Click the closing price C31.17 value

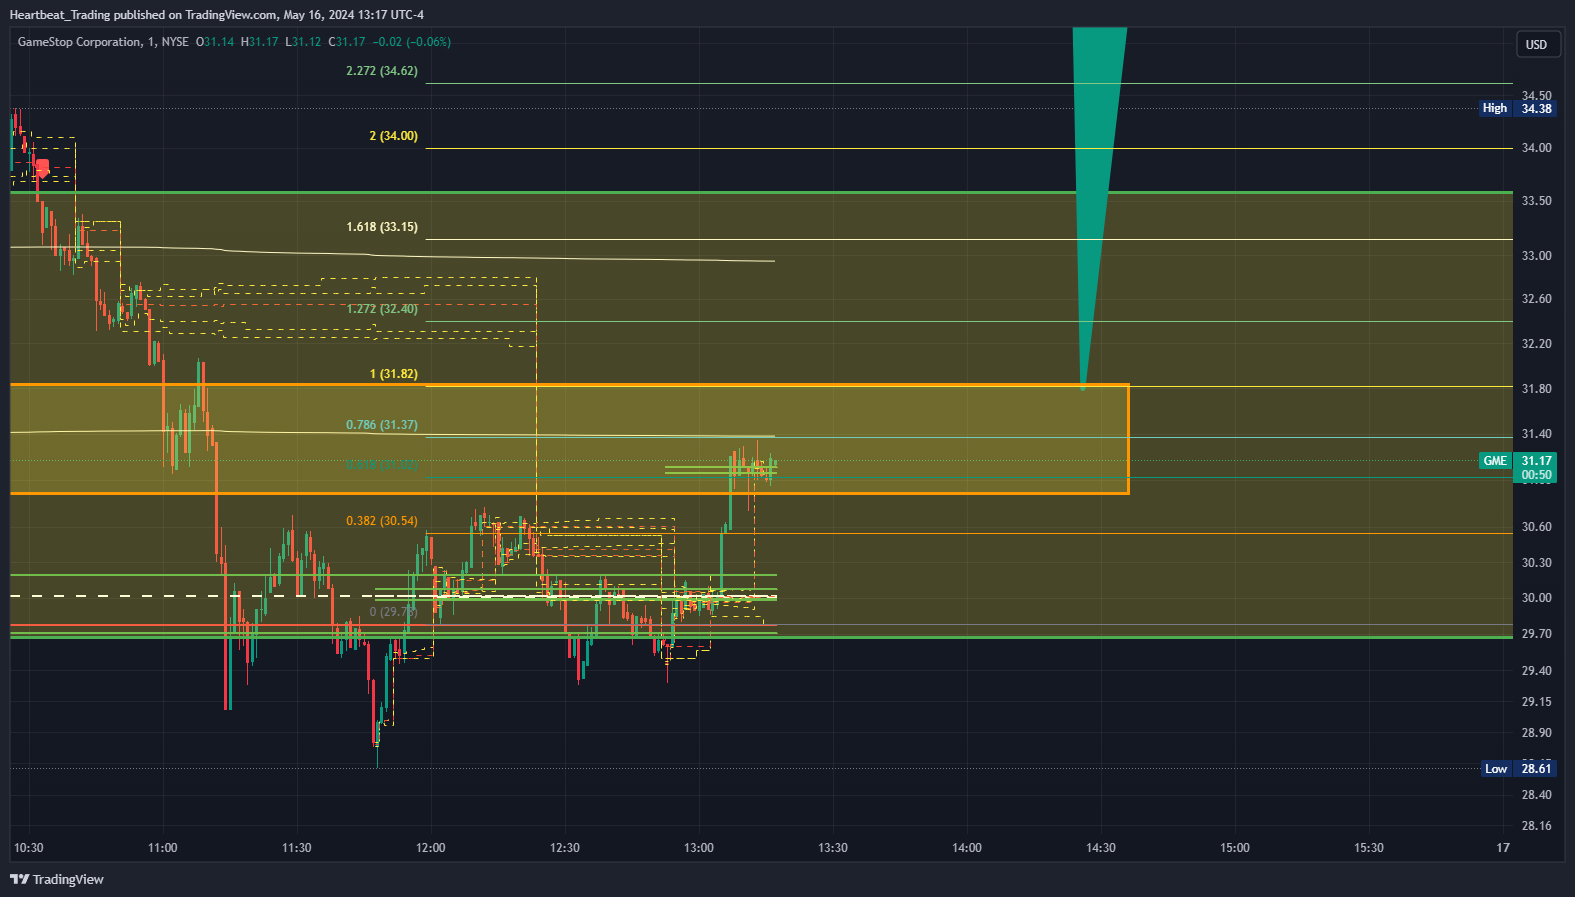pyautogui.click(x=347, y=42)
